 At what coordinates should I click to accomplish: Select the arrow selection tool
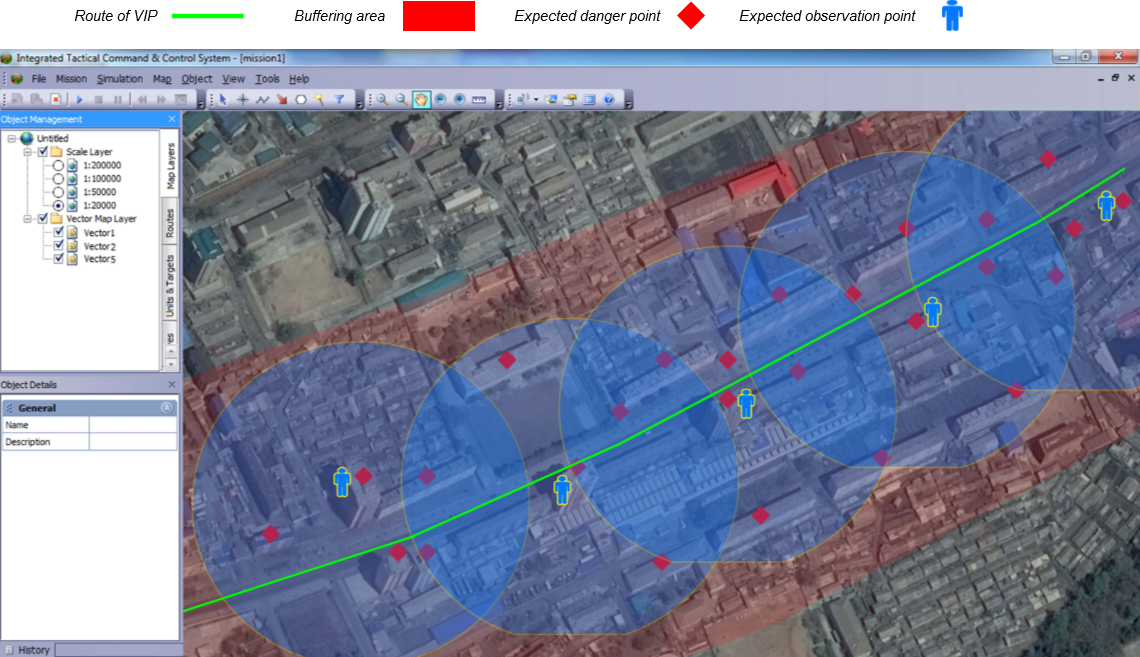(x=222, y=99)
